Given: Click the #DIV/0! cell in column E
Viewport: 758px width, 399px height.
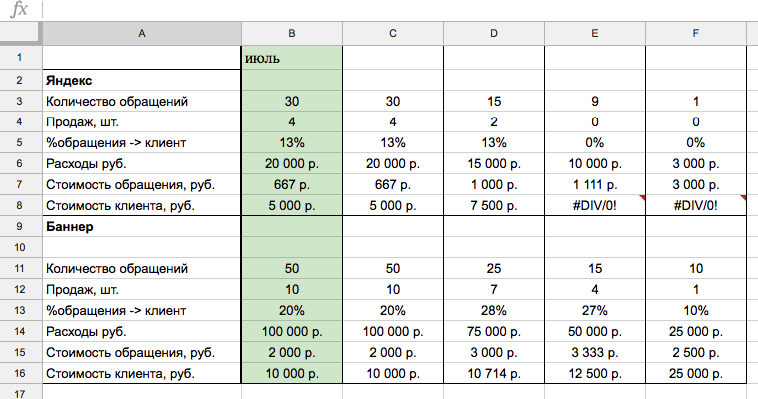Looking at the screenshot, I should coord(595,206).
